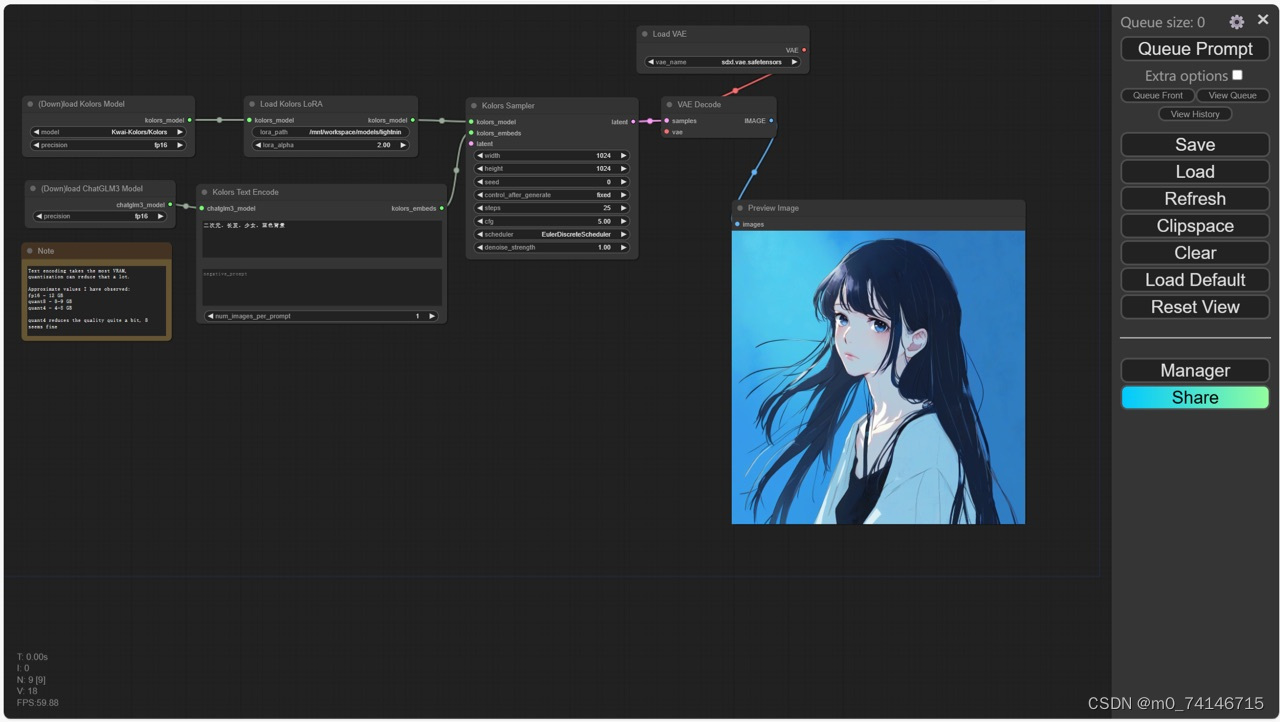1280x722 pixels.
Task: Click the cfg value 5.00
Action: [x=604, y=221]
